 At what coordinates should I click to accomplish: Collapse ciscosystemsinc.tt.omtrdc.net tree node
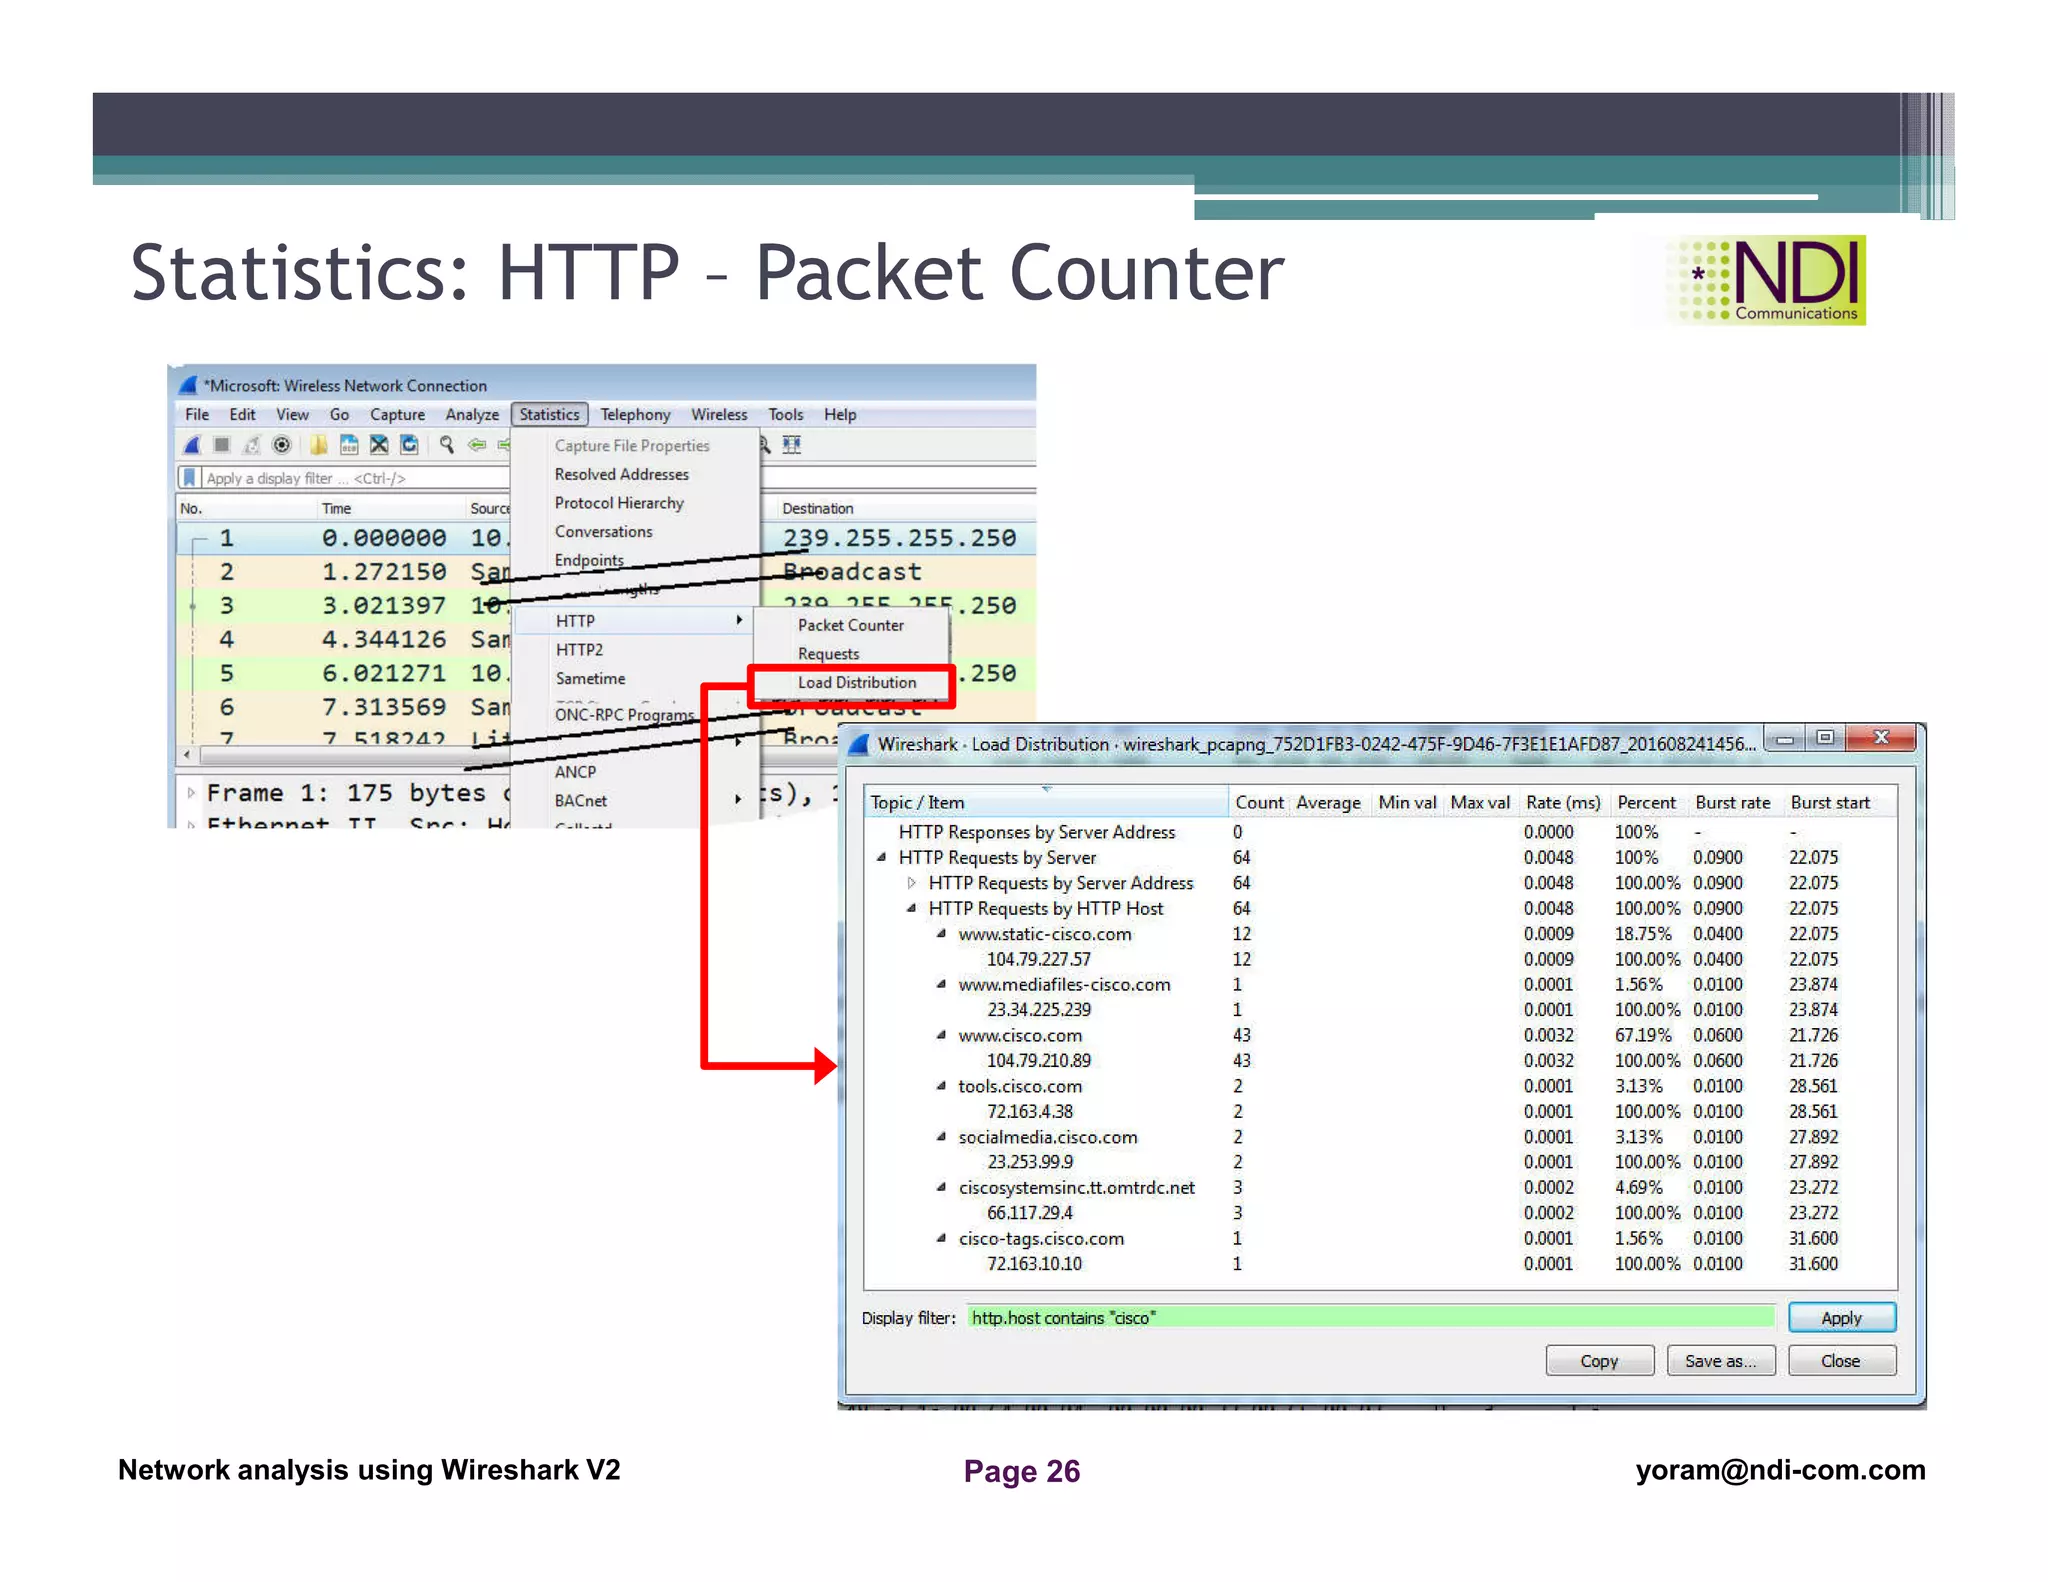tap(941, 1187)
